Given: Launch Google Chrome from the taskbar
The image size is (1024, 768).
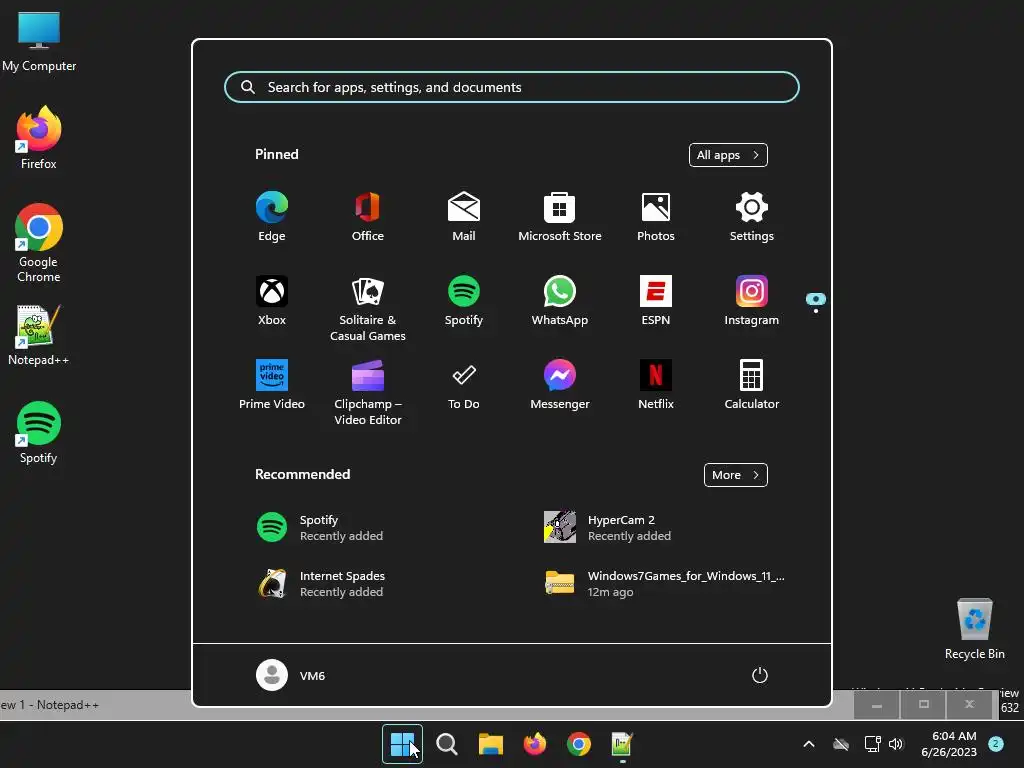Looking at the screenshot, I should 579,744.
